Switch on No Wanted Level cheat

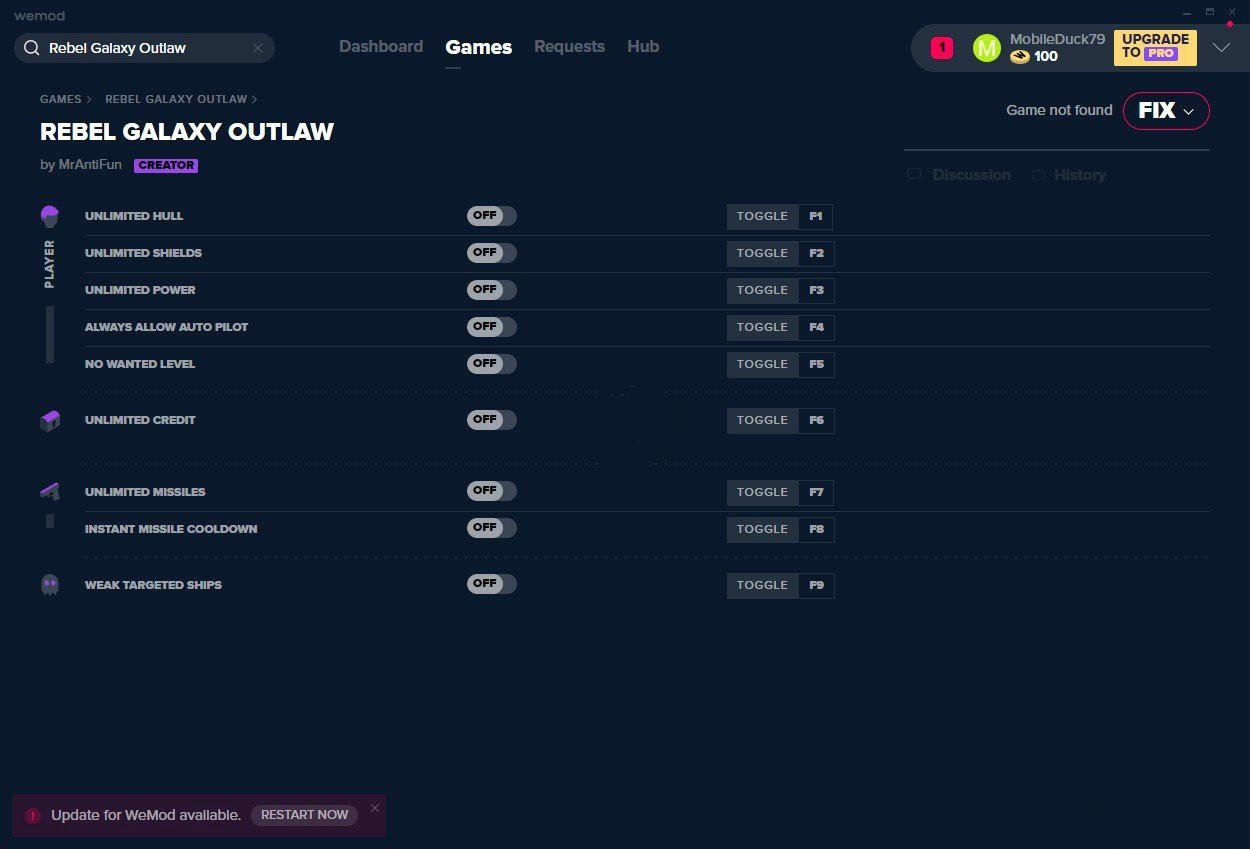click(491, 364)
